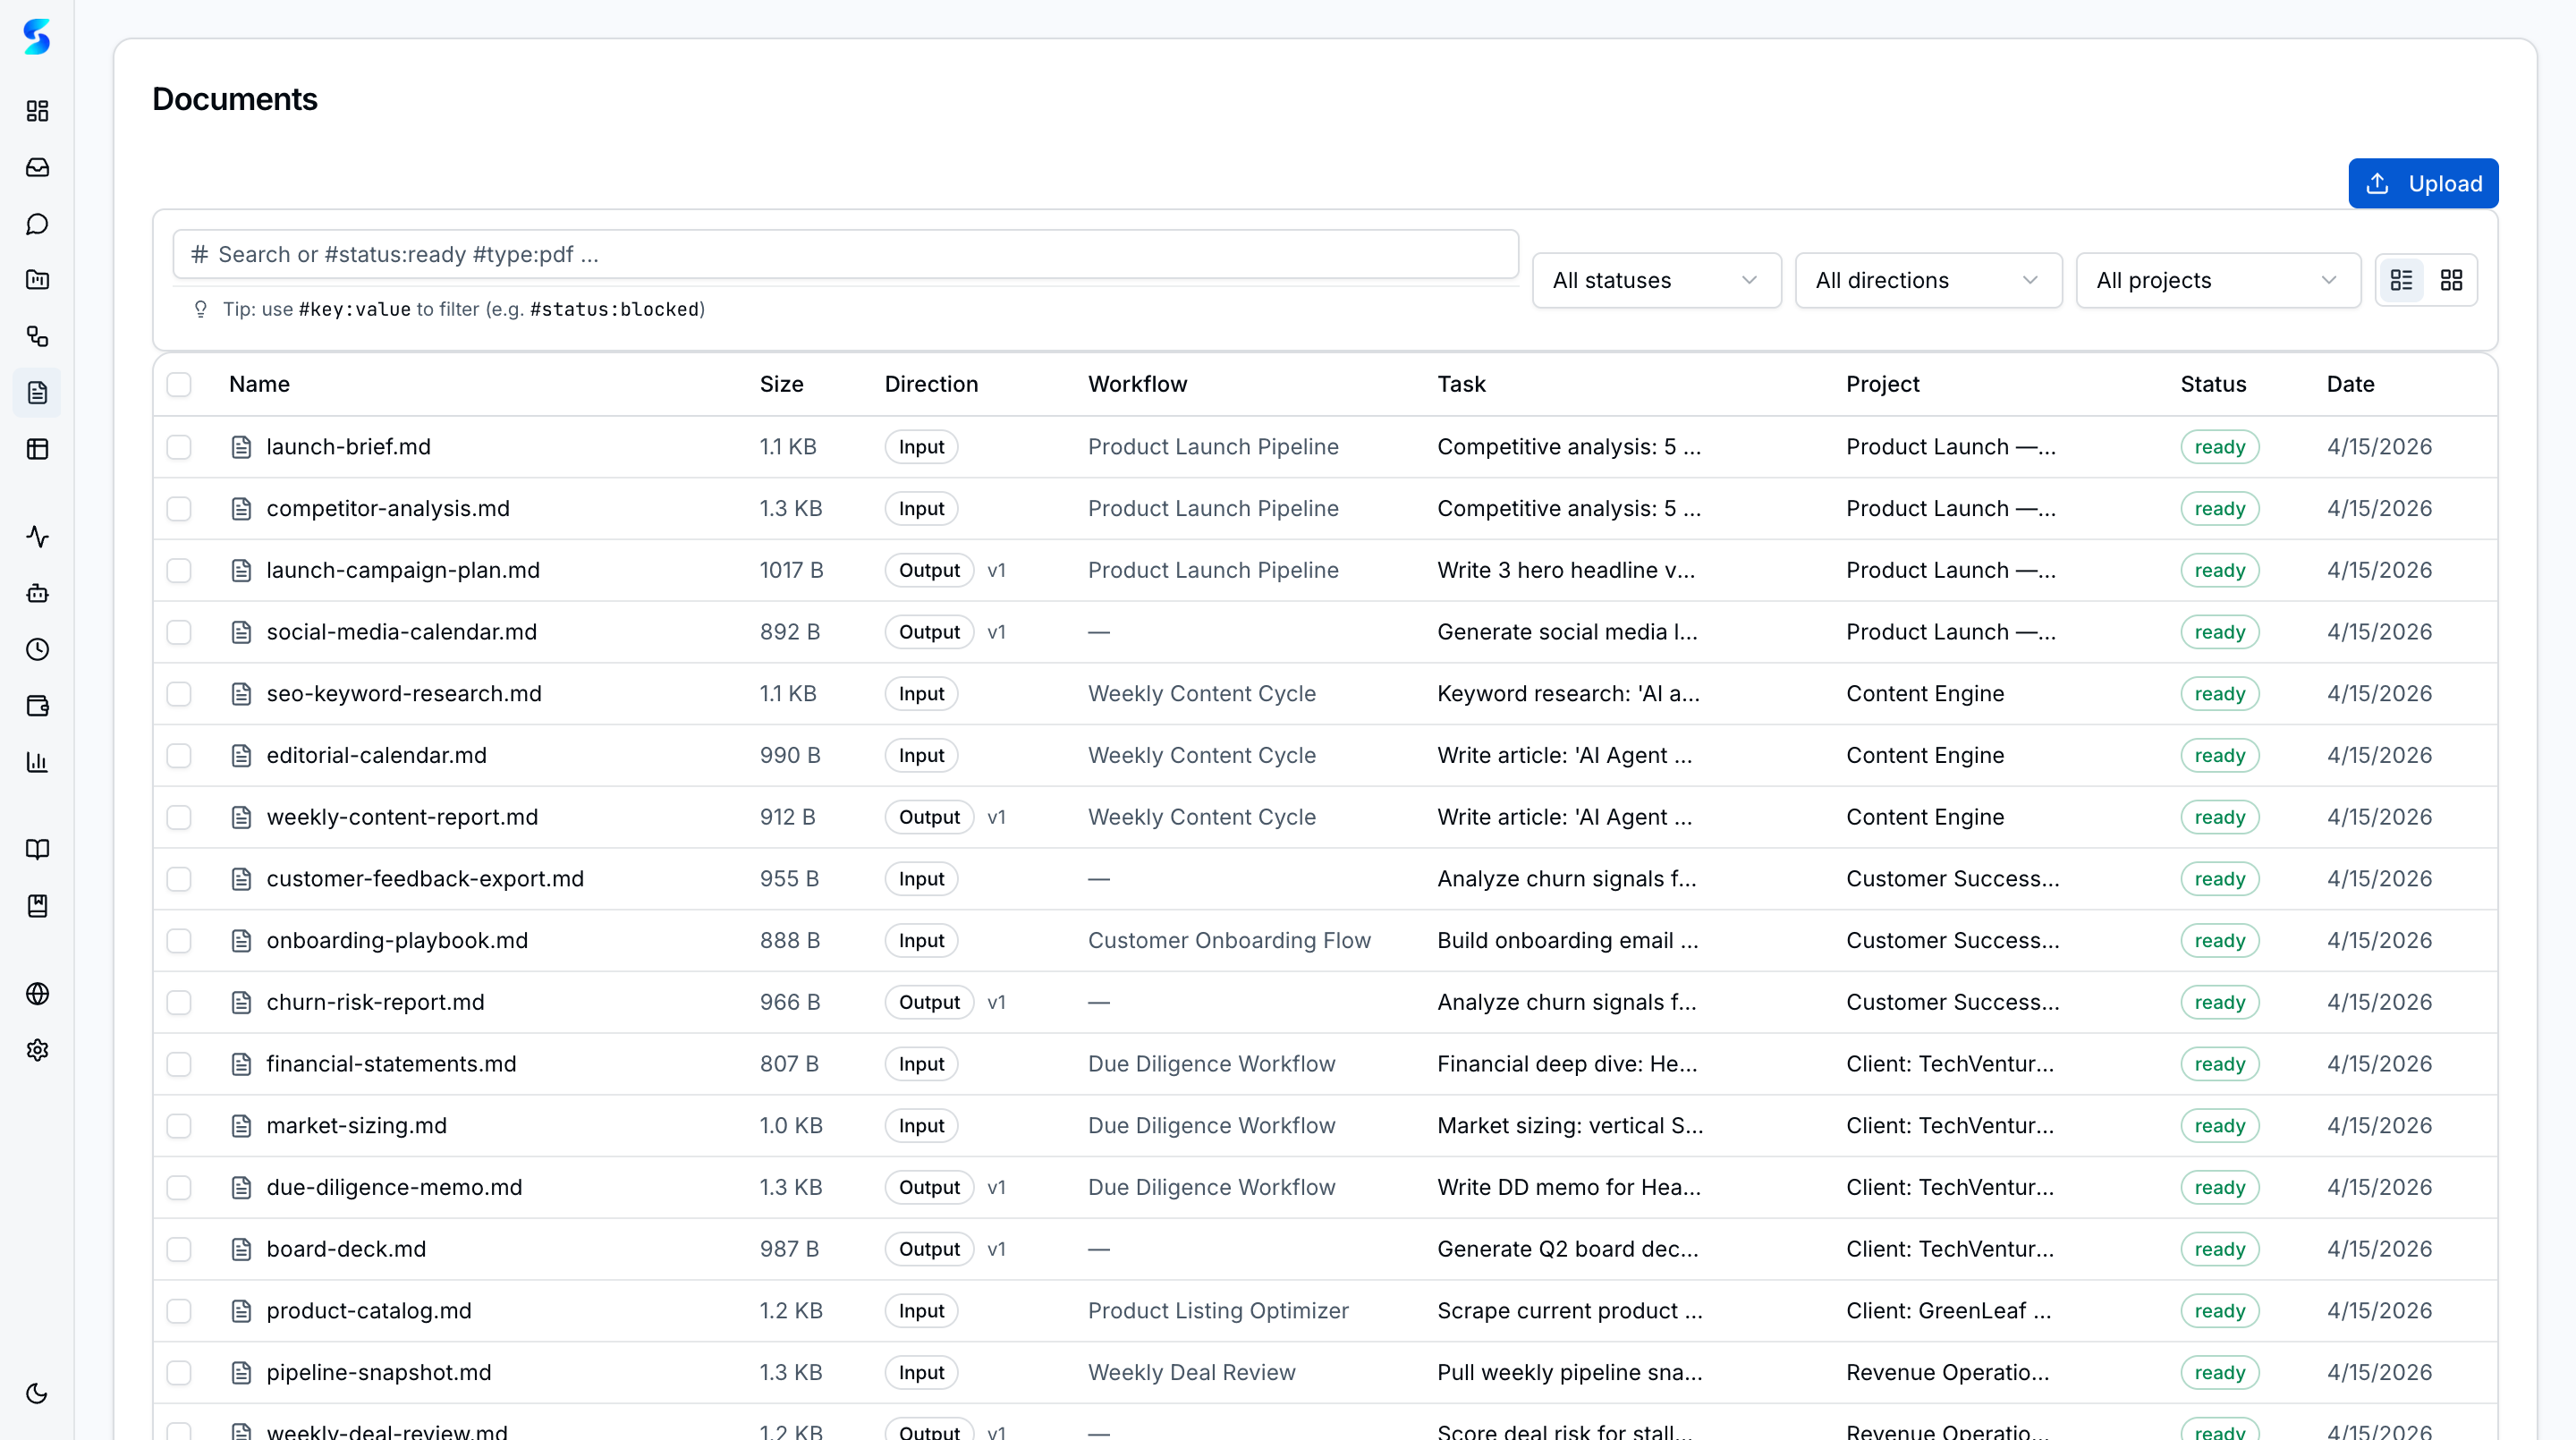Sort by the Size column header

(781, 384)
